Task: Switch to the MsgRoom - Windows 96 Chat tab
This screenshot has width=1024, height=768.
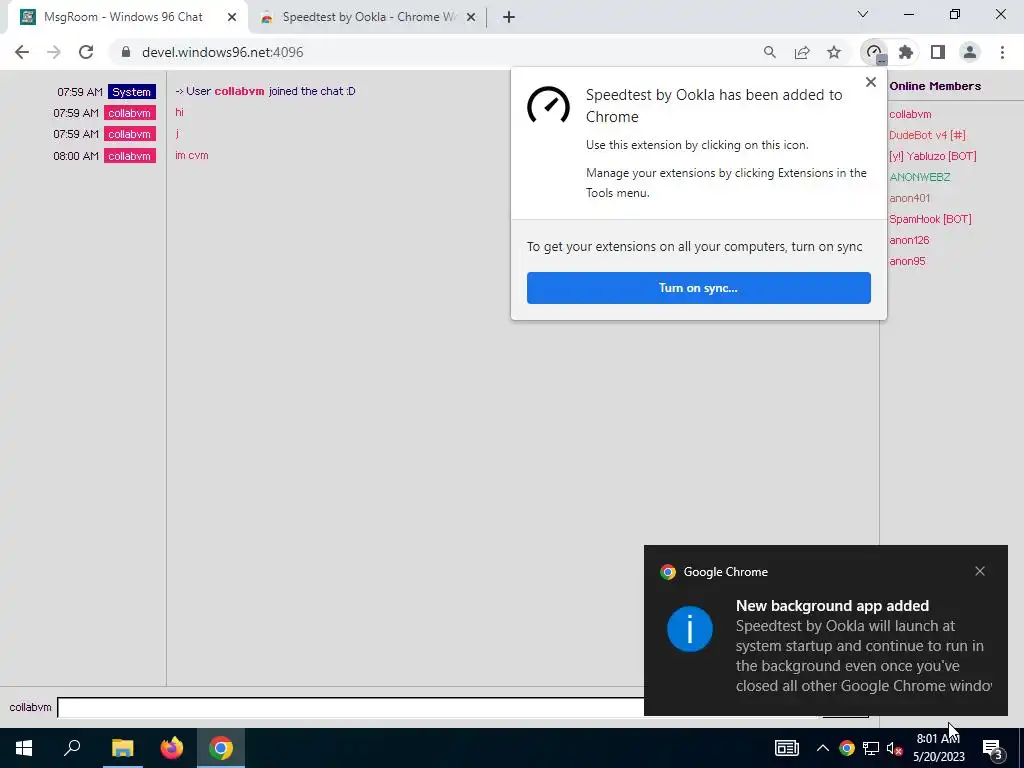Action: tap(124, 17)
